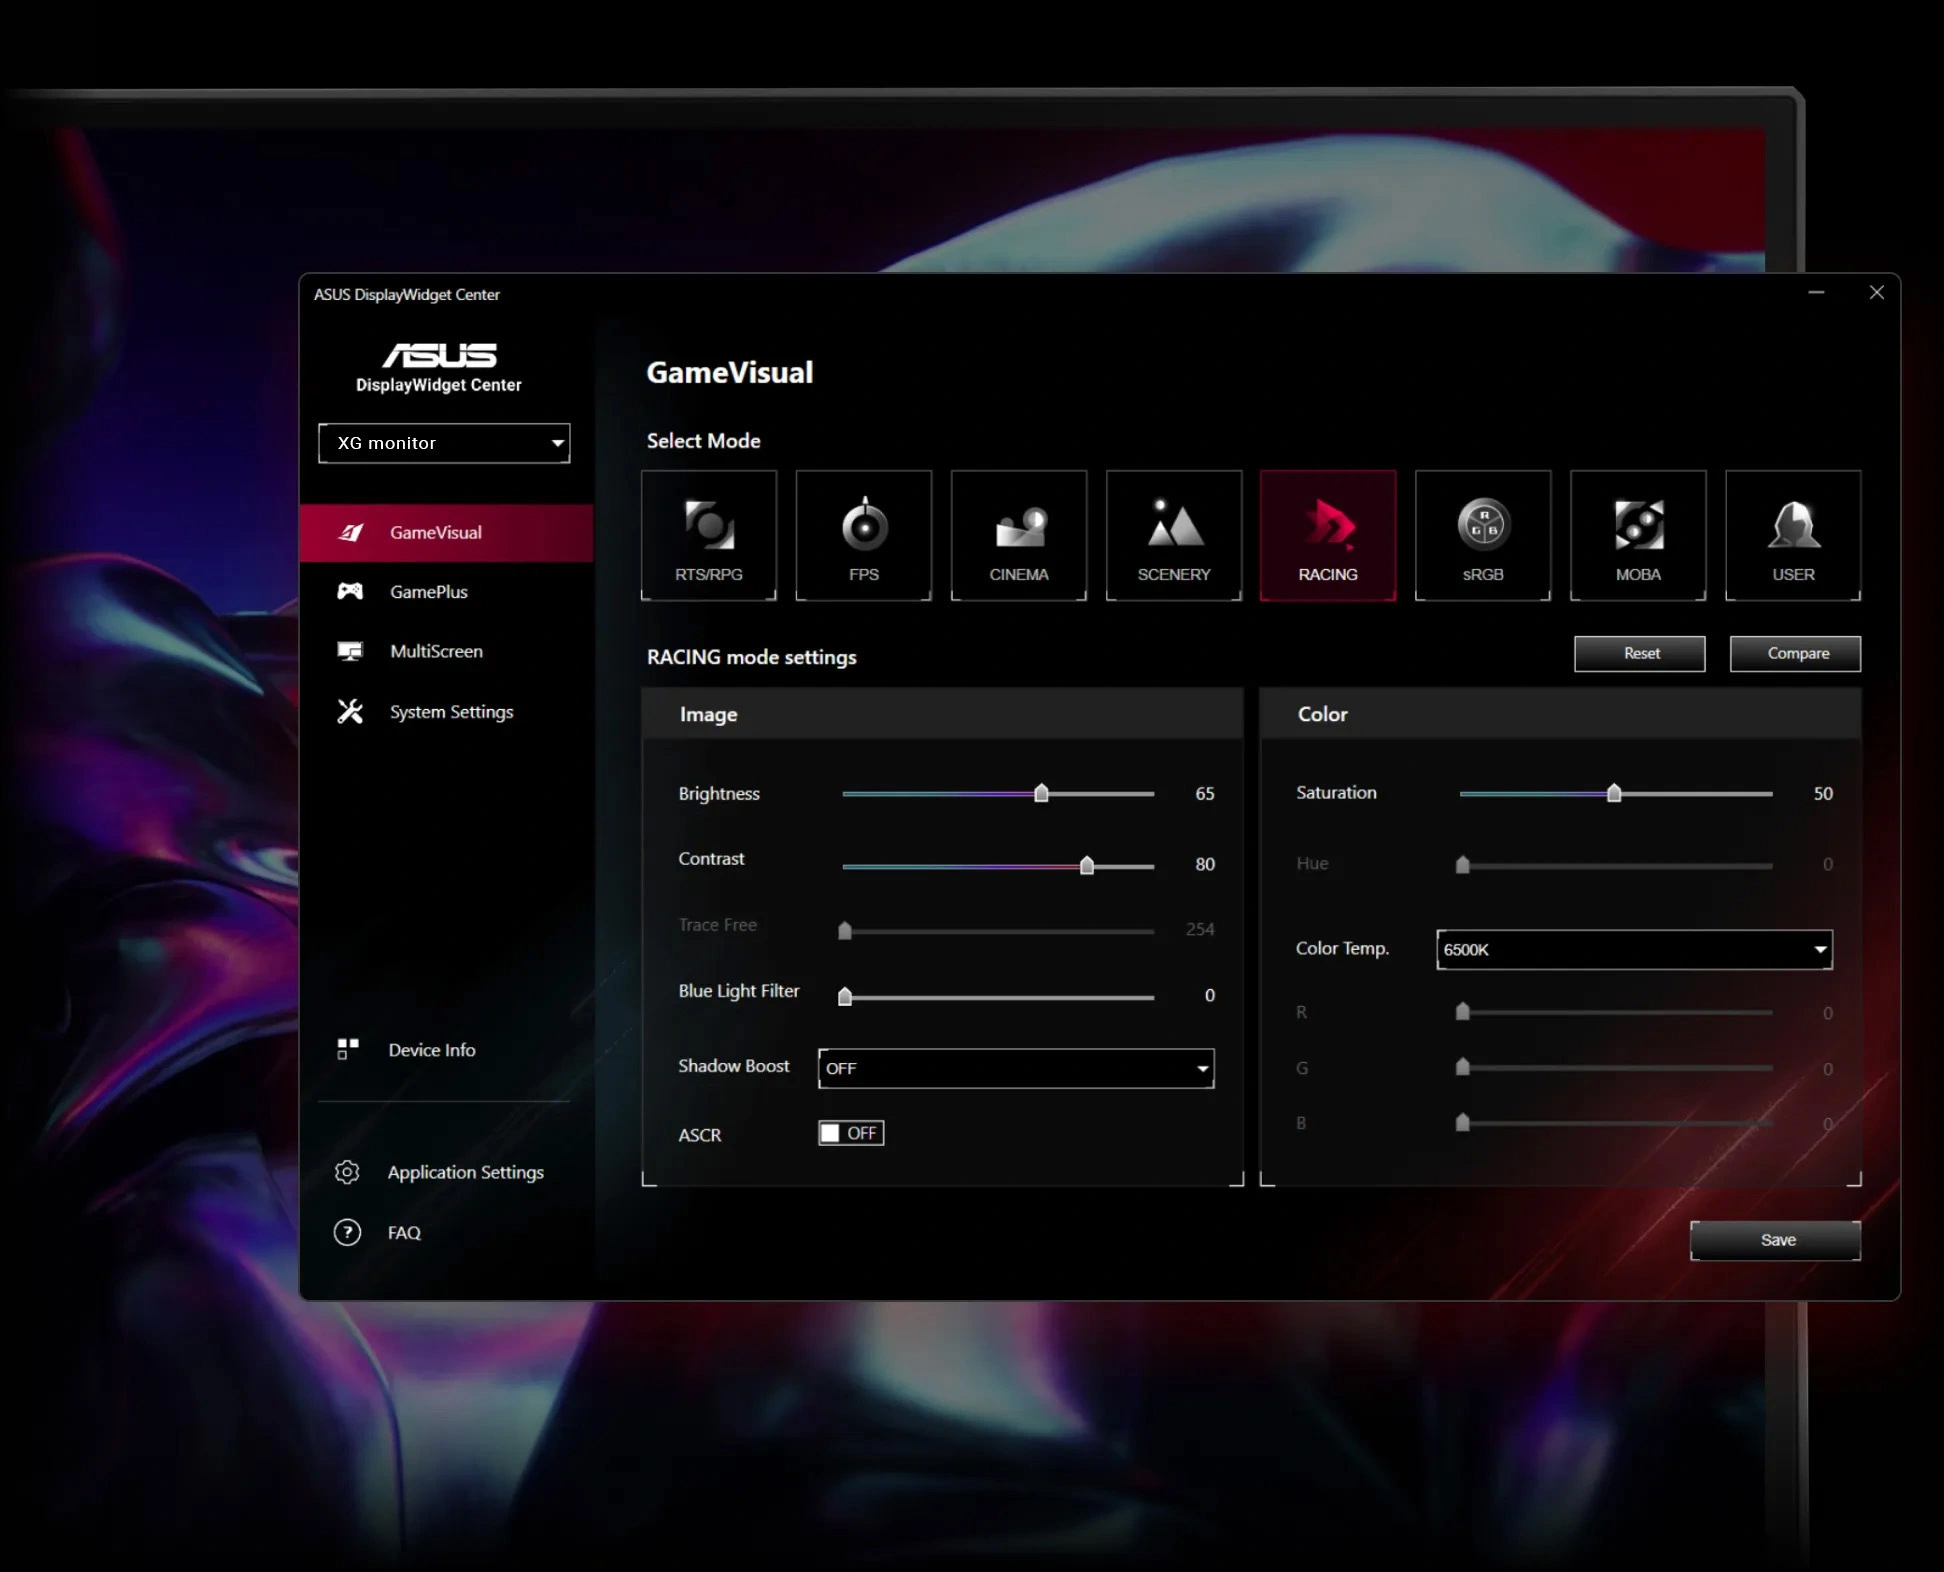
Task: Click the Save button
Action: point(1775,1240)
